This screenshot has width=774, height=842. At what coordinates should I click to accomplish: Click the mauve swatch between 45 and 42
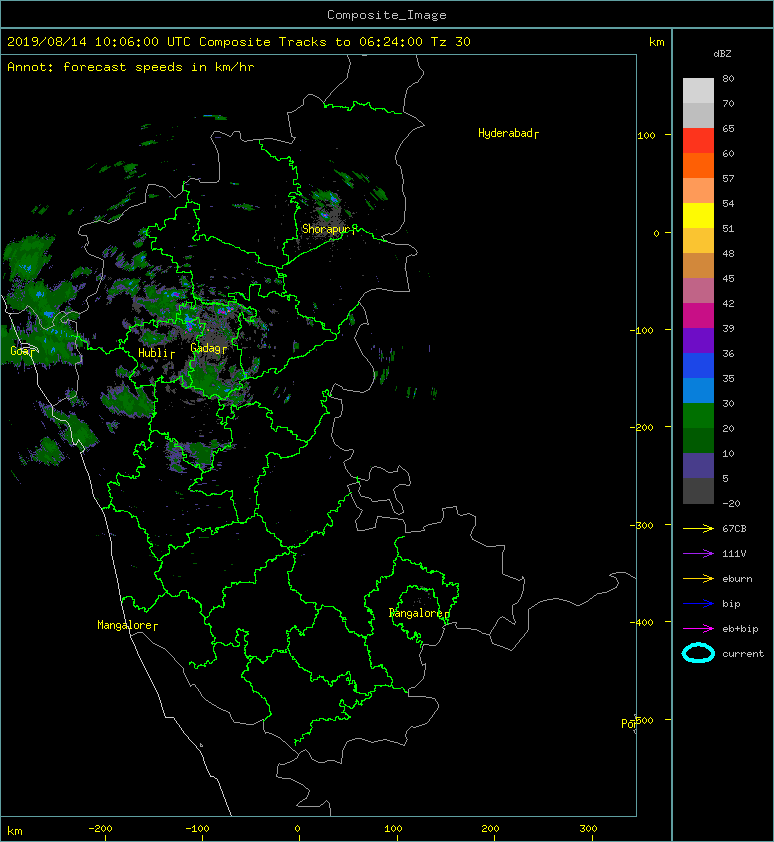pyautogui.click(x=698, y=291)
